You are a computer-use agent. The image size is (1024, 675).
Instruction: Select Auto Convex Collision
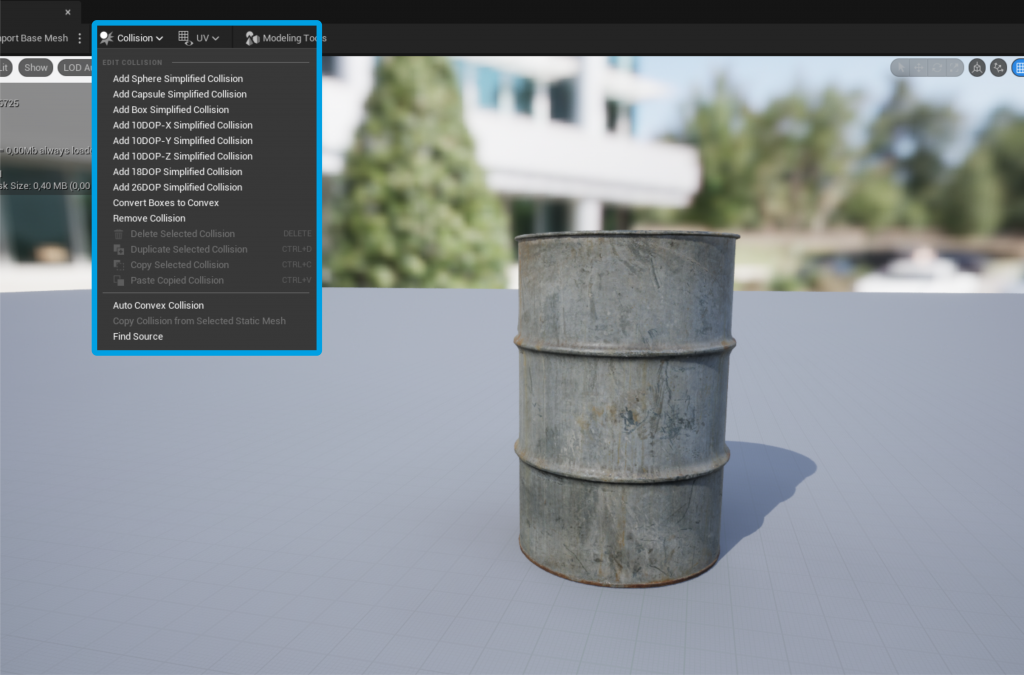coord(158,306)
